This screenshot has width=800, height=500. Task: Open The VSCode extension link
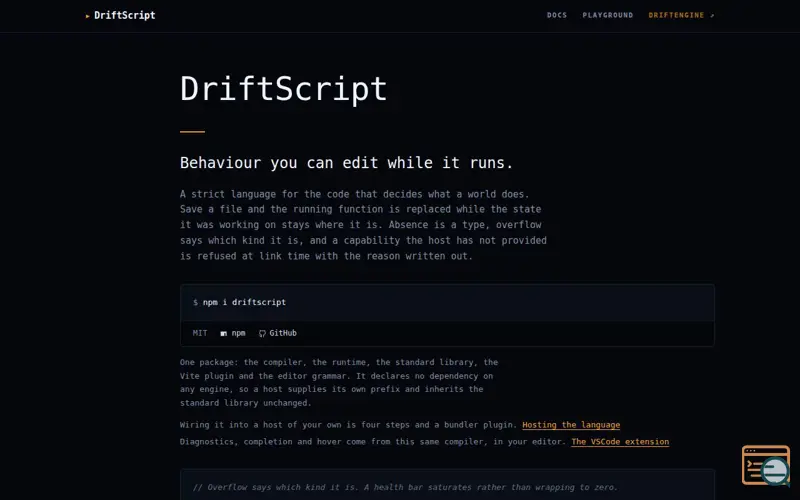coord(620,441)
